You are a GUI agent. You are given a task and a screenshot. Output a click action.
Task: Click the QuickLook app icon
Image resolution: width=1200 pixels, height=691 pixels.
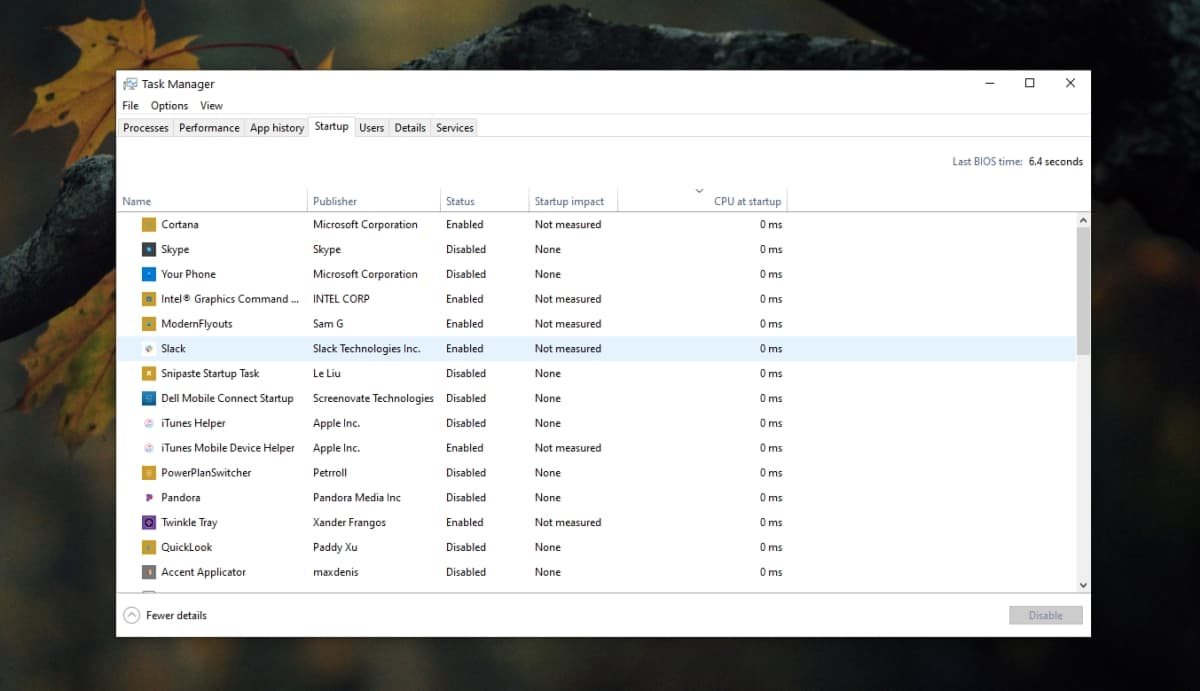(x=149, y=547)
